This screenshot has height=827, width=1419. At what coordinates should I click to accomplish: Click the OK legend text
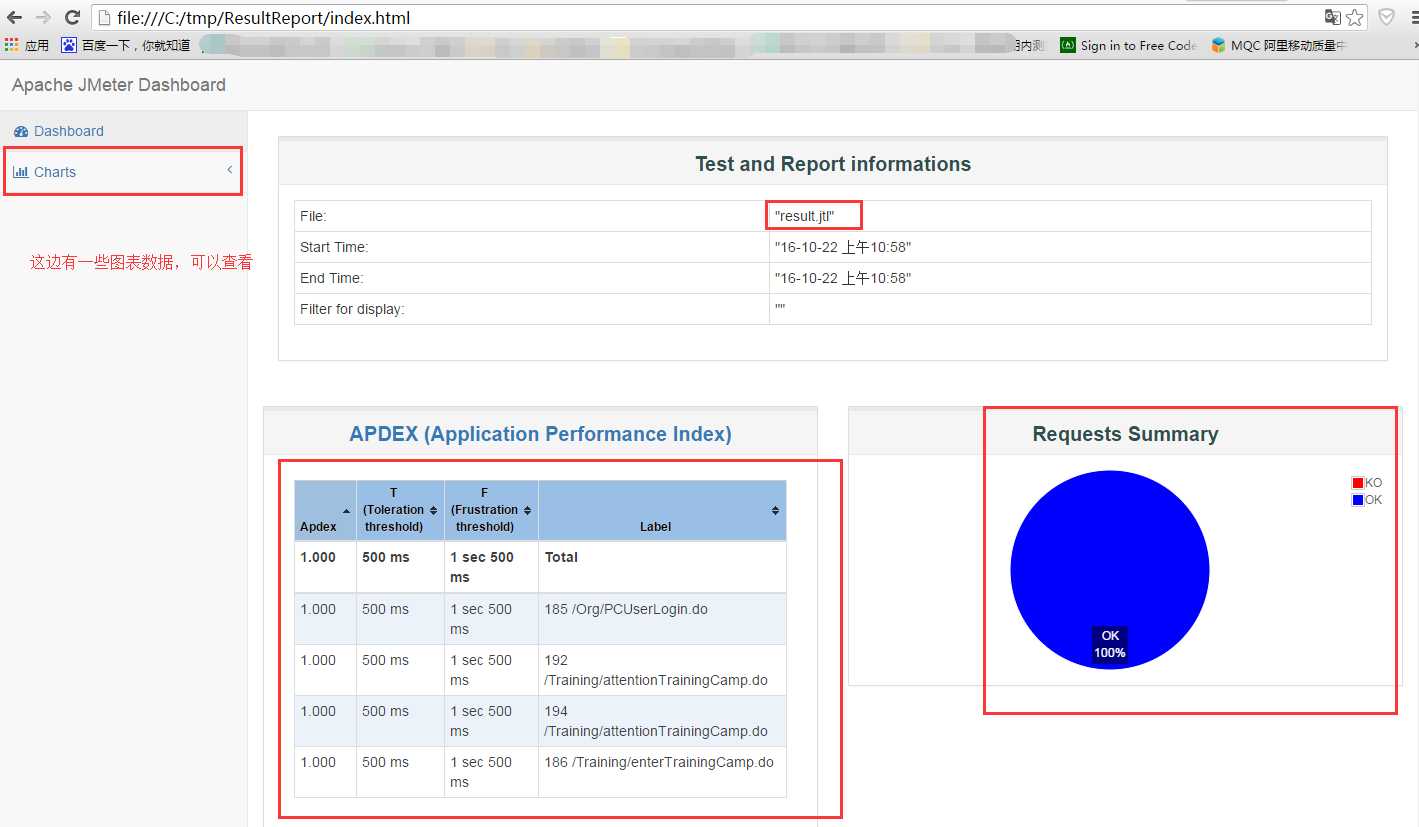tap(1373, 500)
